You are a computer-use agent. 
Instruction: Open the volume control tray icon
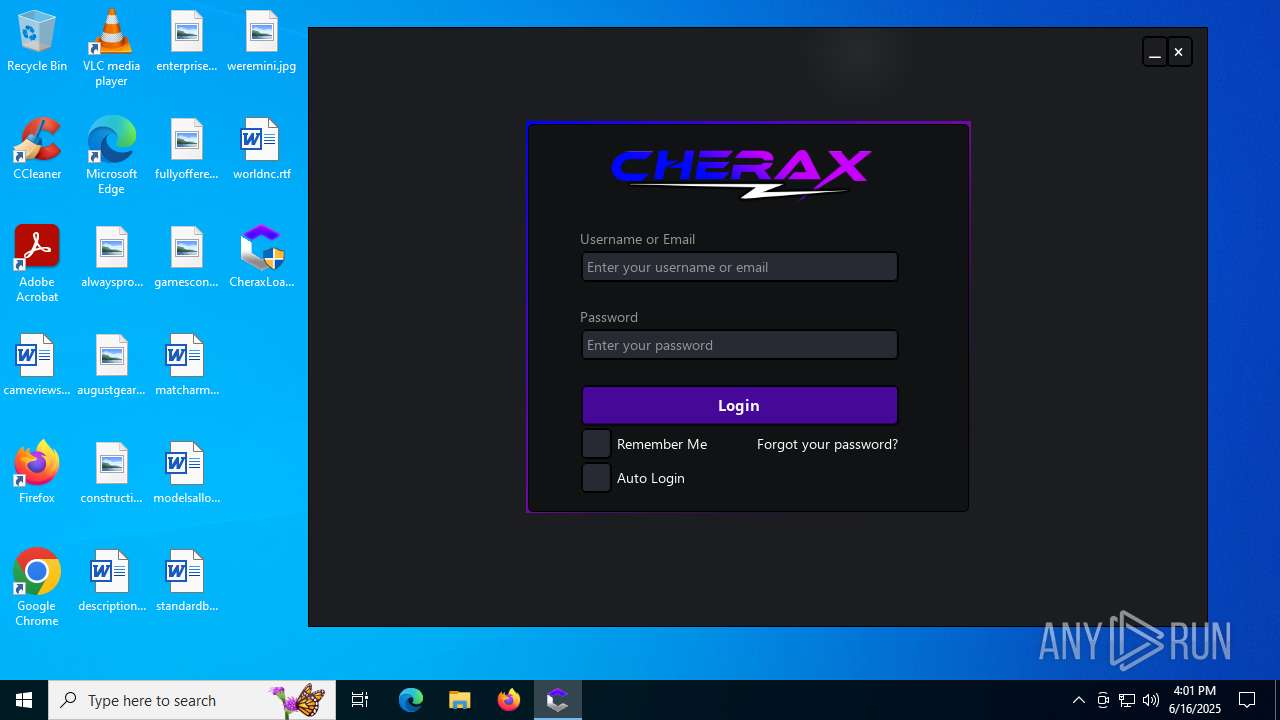[1151, 700]
